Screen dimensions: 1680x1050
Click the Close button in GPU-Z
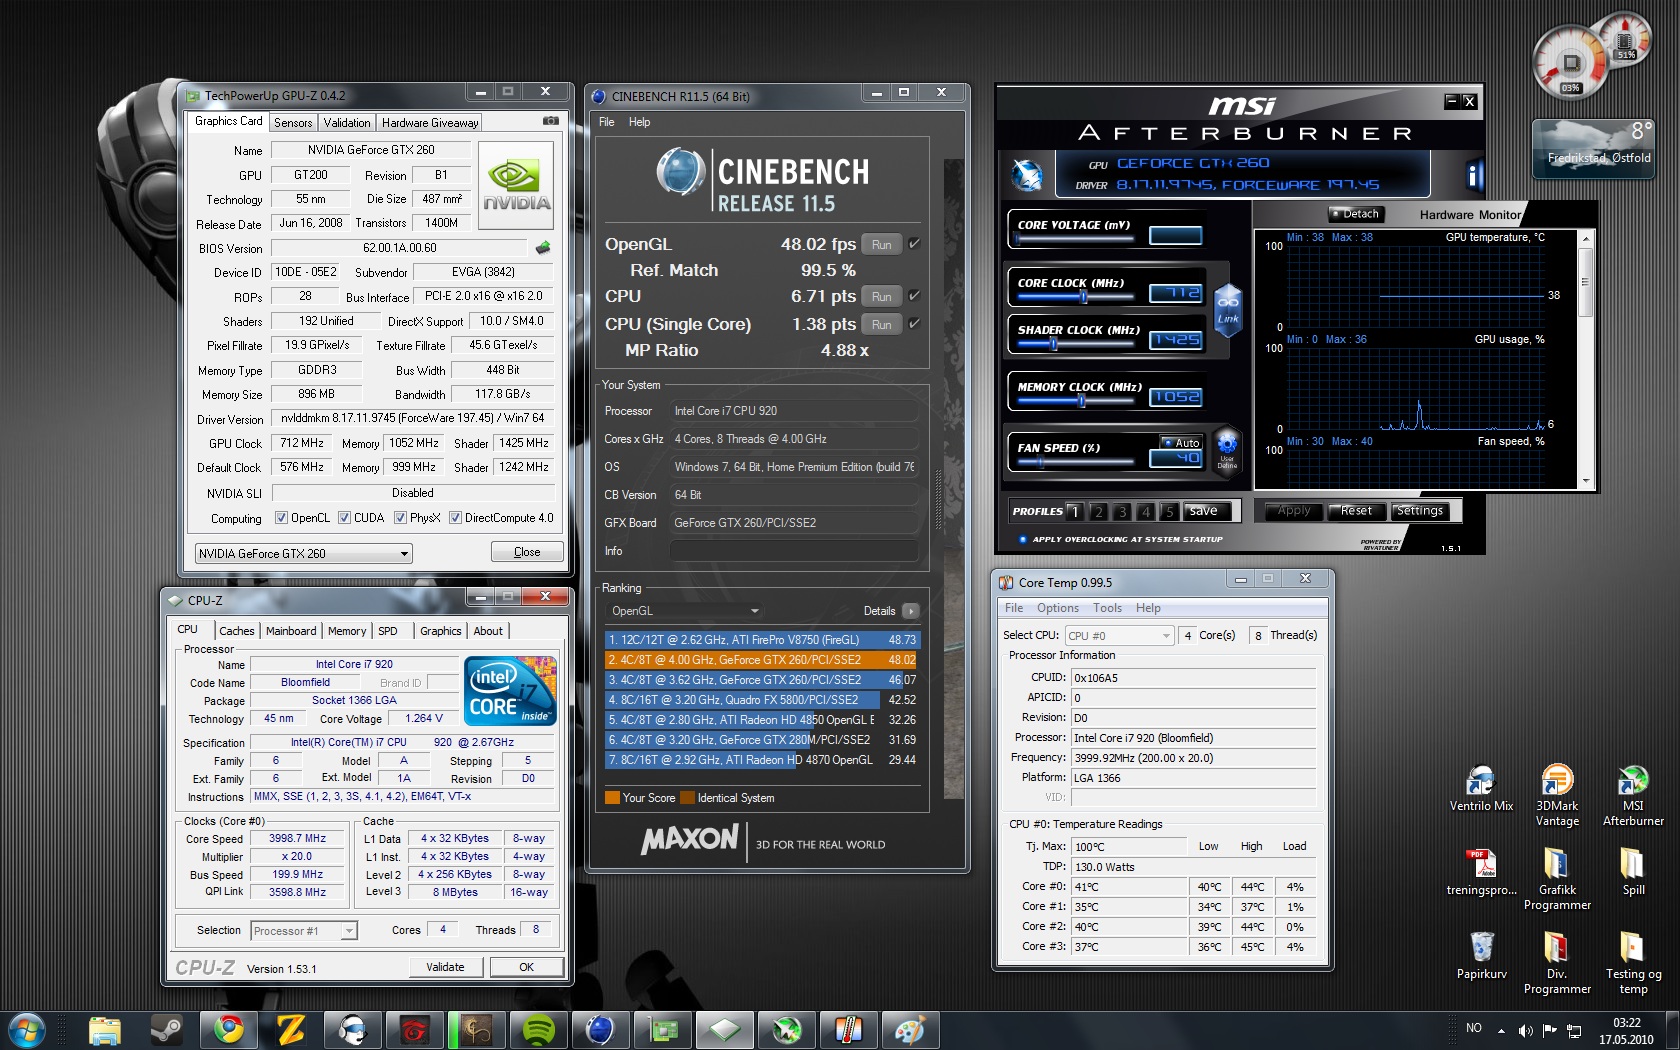point(527,552)
